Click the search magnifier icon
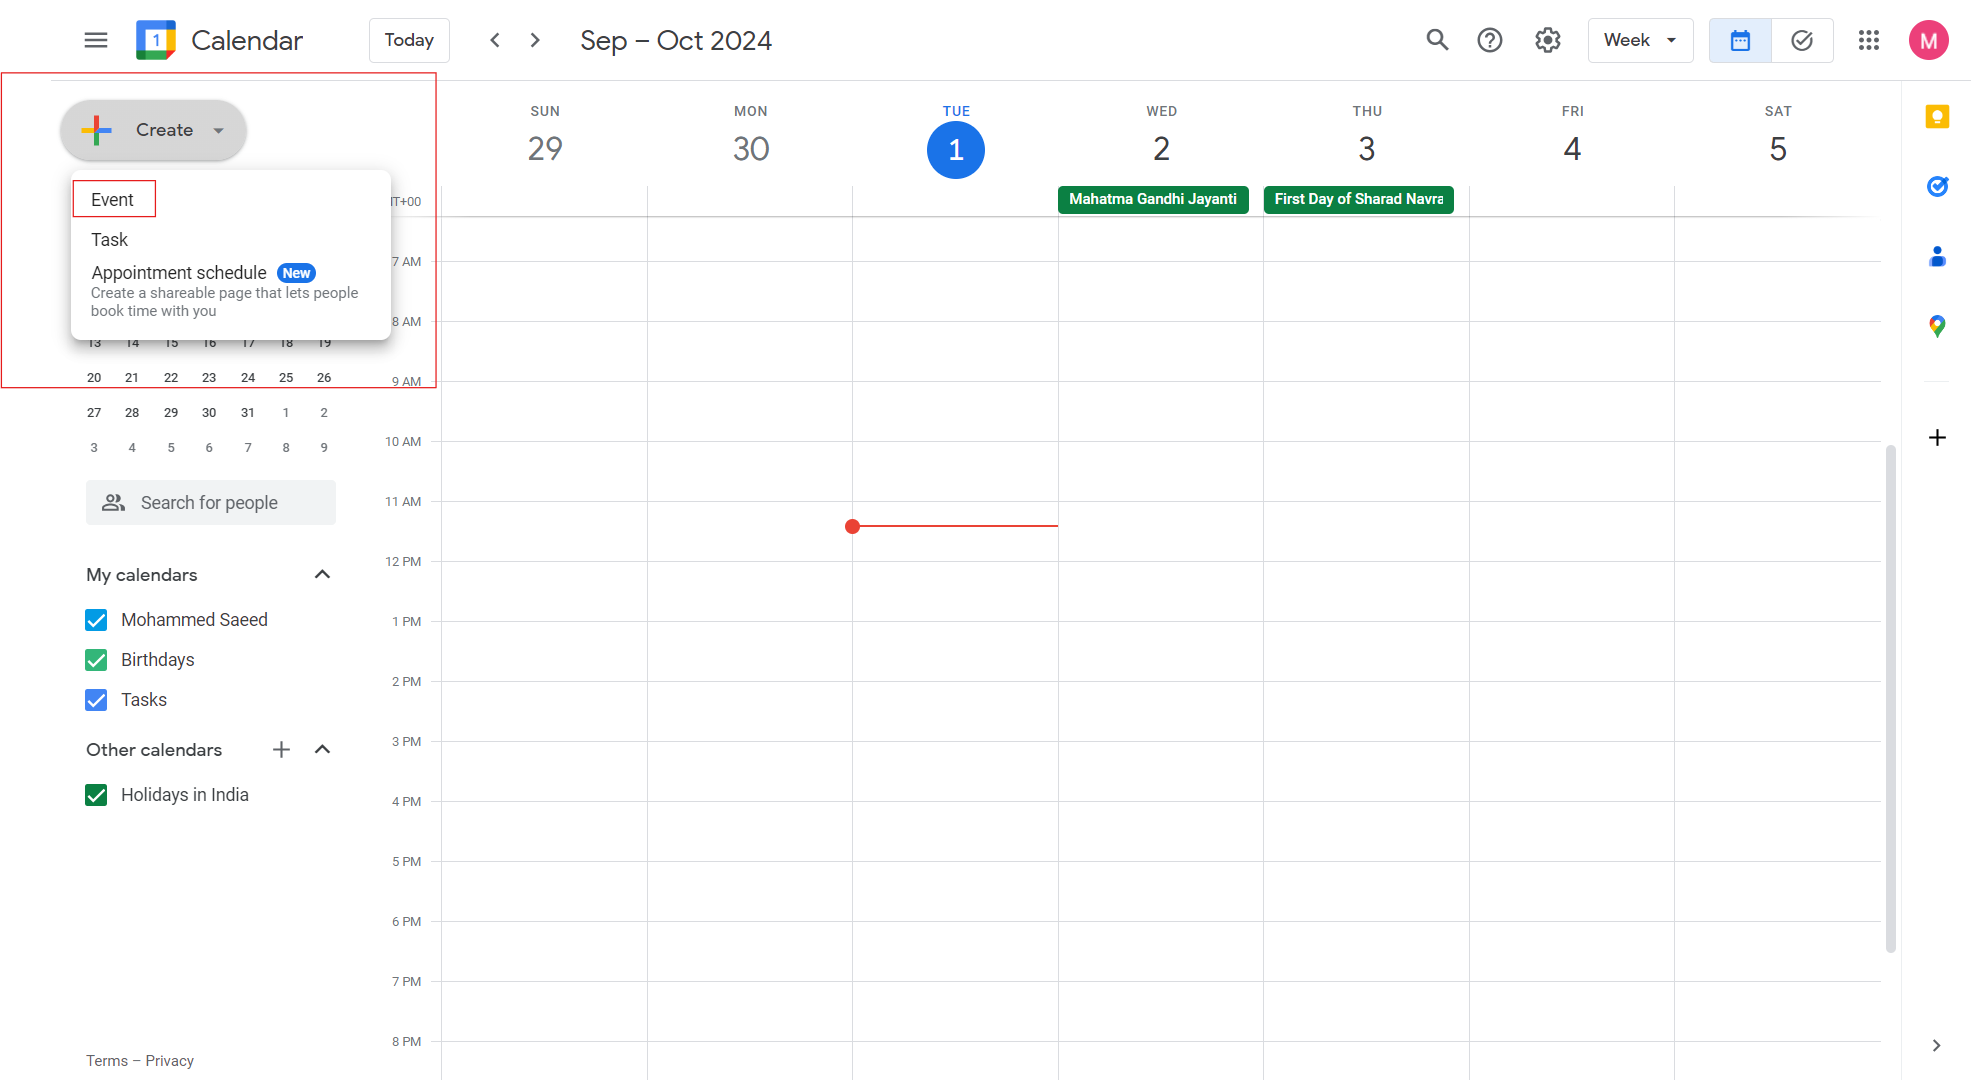This screenshot has width=1971, height=1080. tap(1437, 40)
